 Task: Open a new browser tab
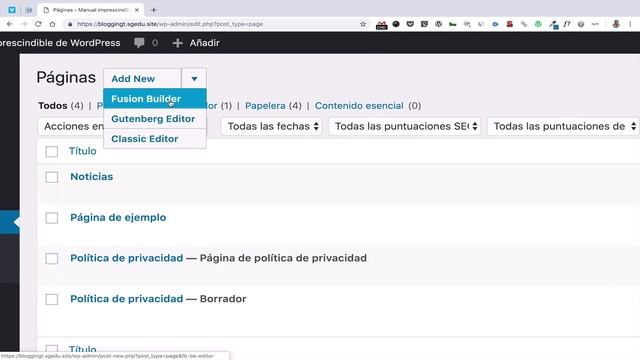pos(153,10)
